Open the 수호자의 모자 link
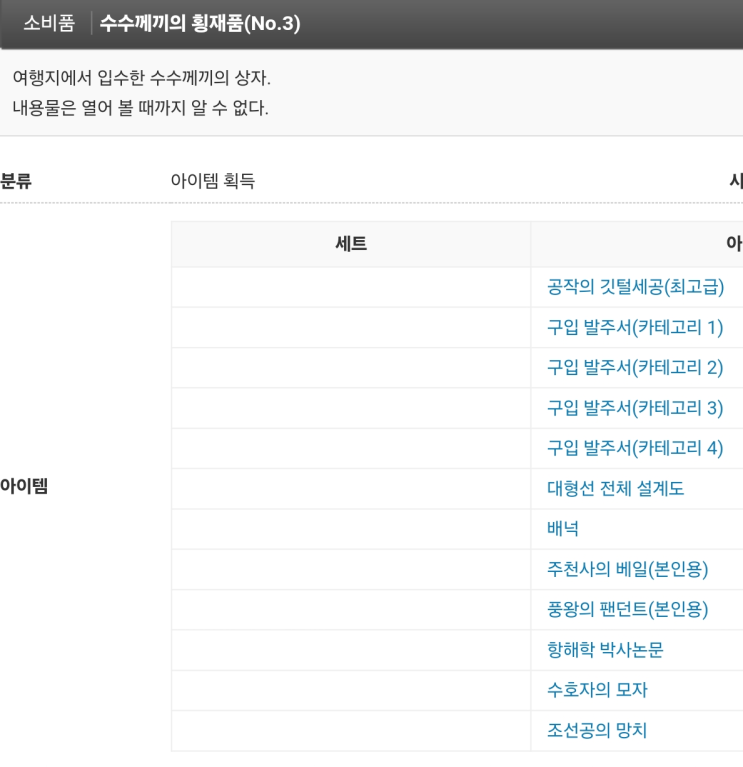743x767 pixels. tap(597, 690)
